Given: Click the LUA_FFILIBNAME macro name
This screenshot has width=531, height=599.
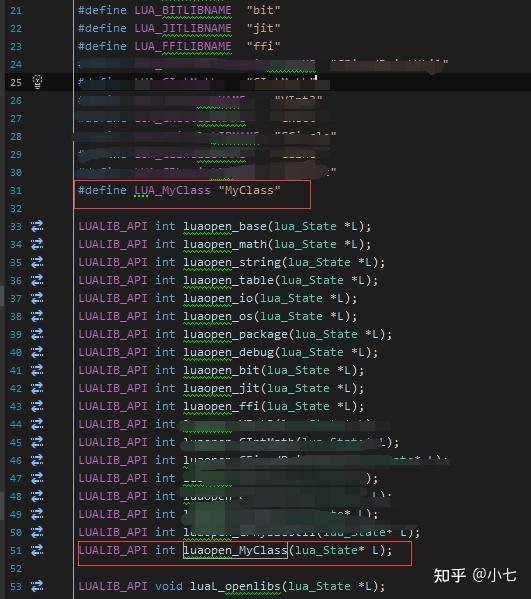Looking at the screenshot, I should point(183,46).
